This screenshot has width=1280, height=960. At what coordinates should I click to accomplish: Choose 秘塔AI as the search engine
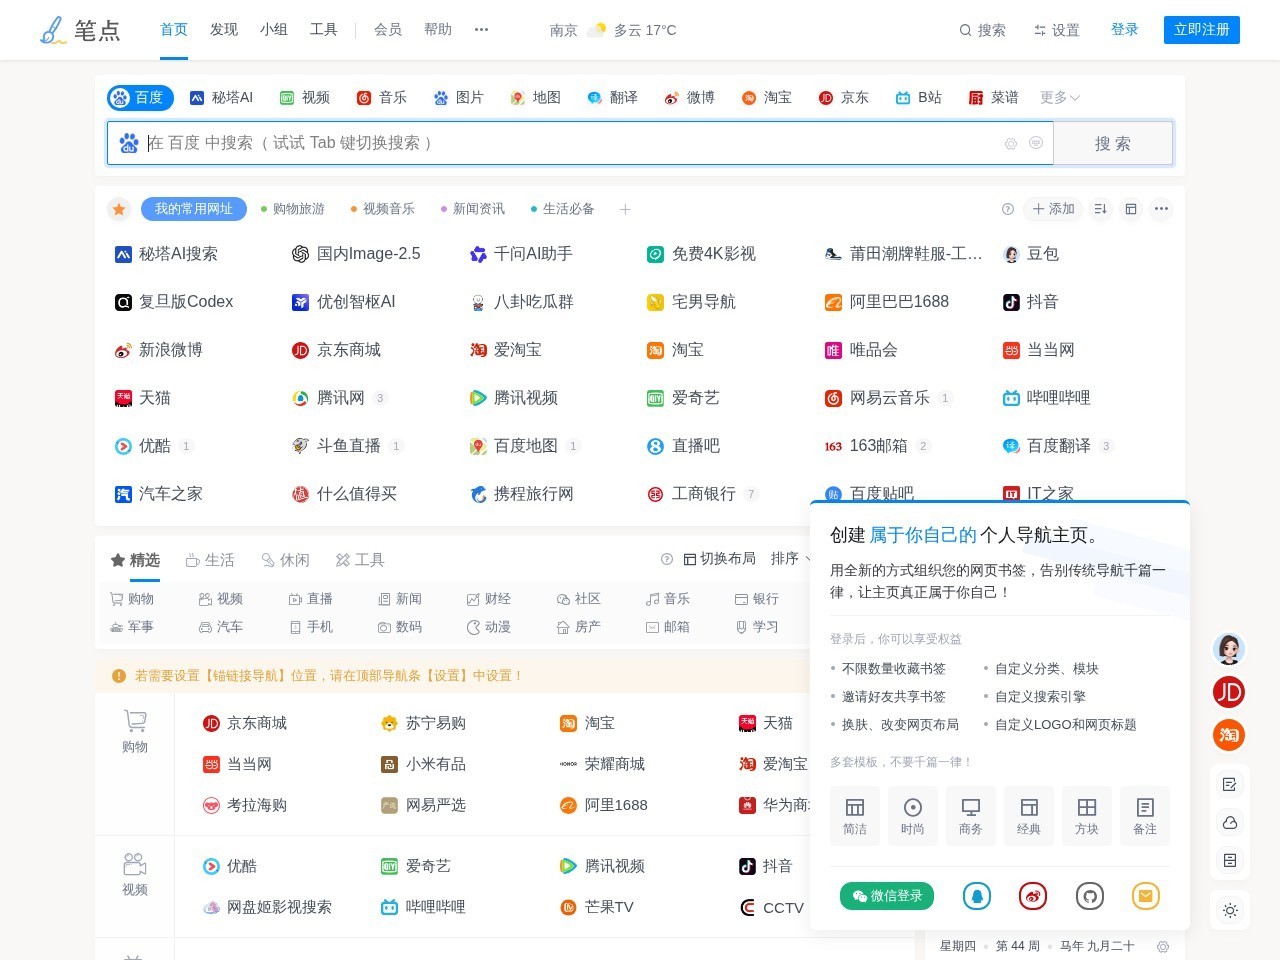pyautogui.click(x=221, y=97)
